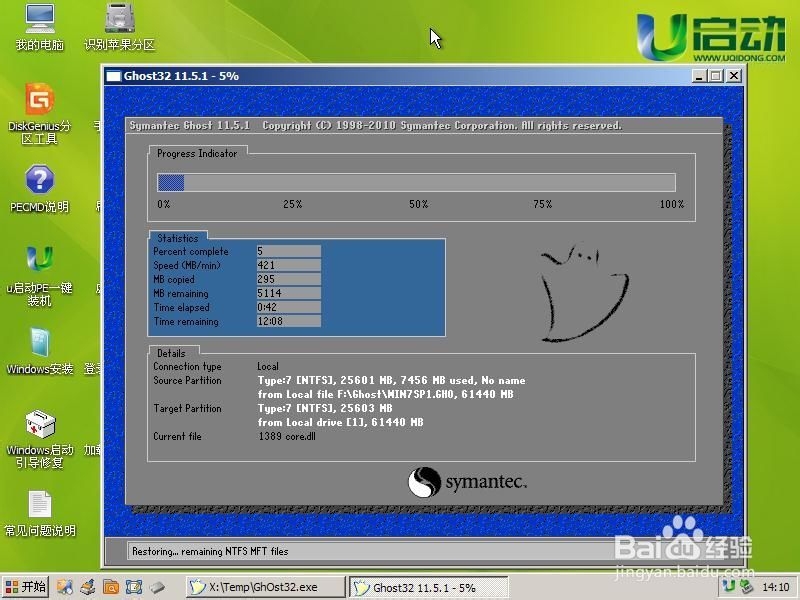This screenshot has width=800, height=600.
Task: Open the 识别苹果分区 desktop icon
Action: (x=119, y=27)
